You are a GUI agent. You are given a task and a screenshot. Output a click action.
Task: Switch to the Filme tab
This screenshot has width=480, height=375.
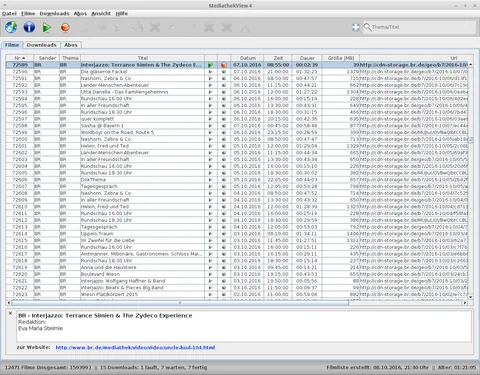(x=12, y=45)
